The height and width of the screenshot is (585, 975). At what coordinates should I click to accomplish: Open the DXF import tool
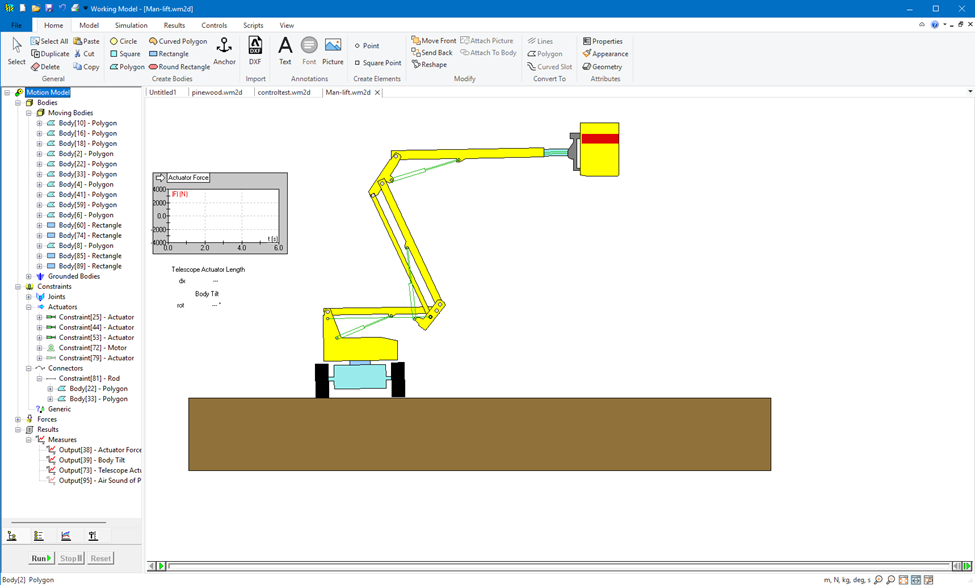click(x=255, y=48)
